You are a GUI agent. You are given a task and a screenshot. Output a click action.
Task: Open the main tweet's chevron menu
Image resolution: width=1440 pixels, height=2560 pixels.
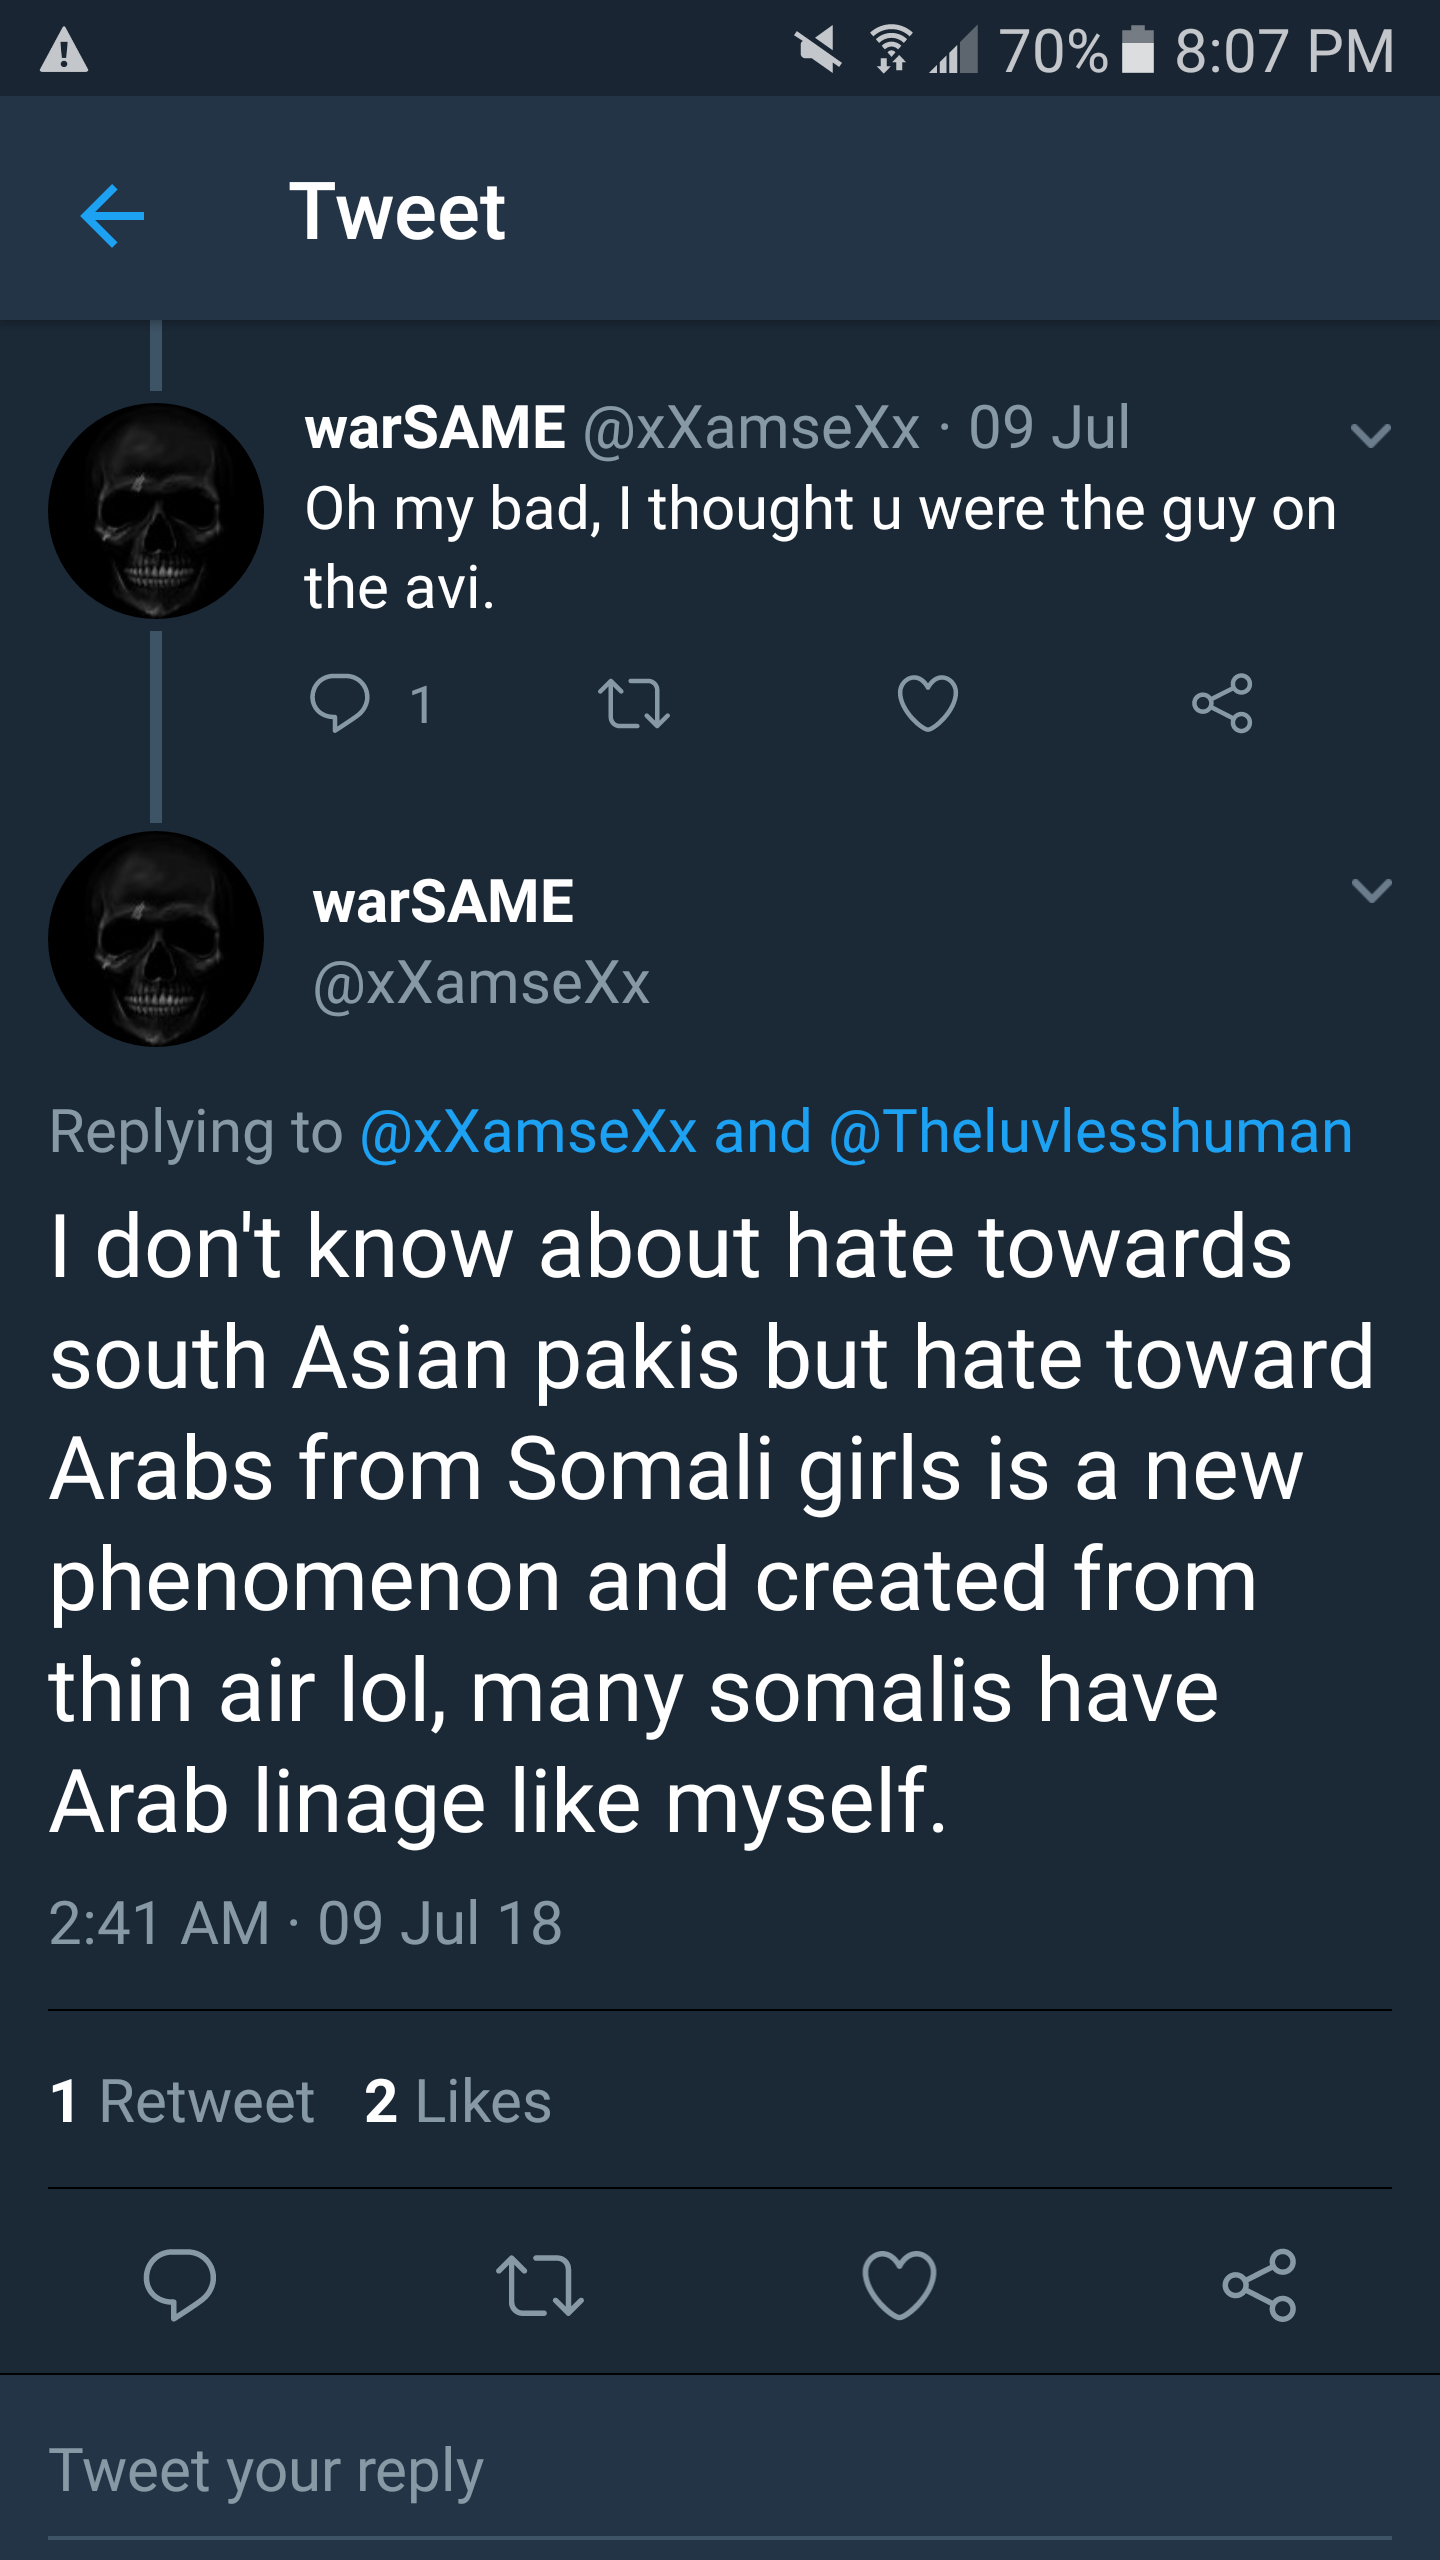coord(1370,890)
